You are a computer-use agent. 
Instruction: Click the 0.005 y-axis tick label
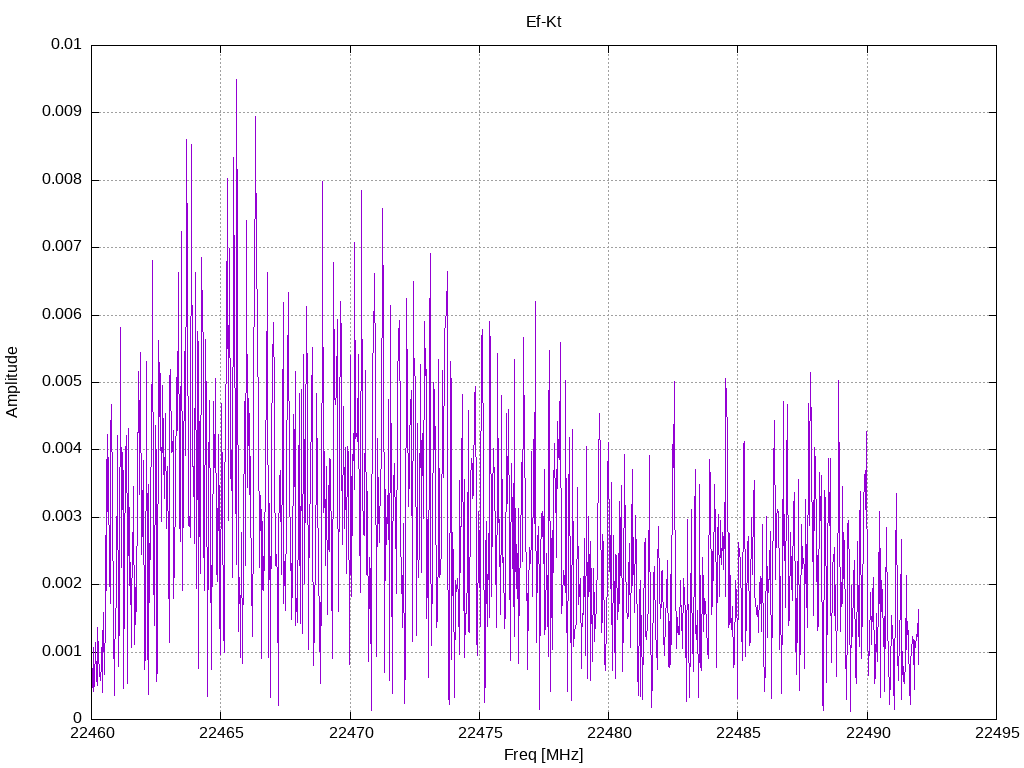pos(62,381)
